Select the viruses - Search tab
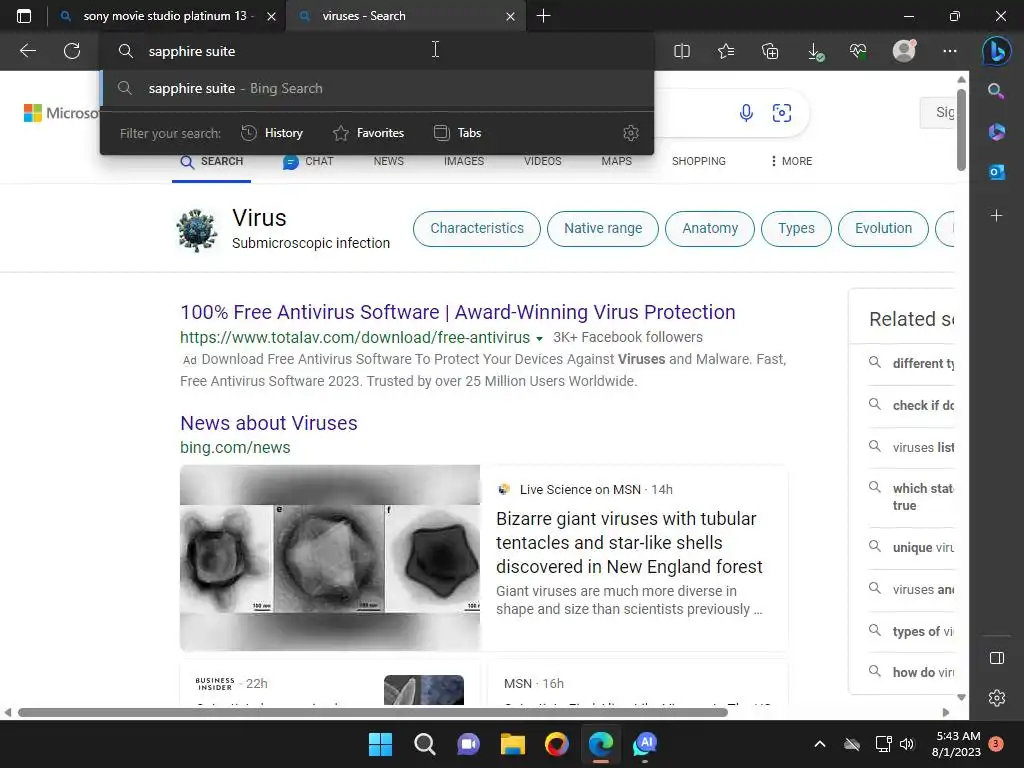The image size is (1024, 768). [x=405, y=16]
